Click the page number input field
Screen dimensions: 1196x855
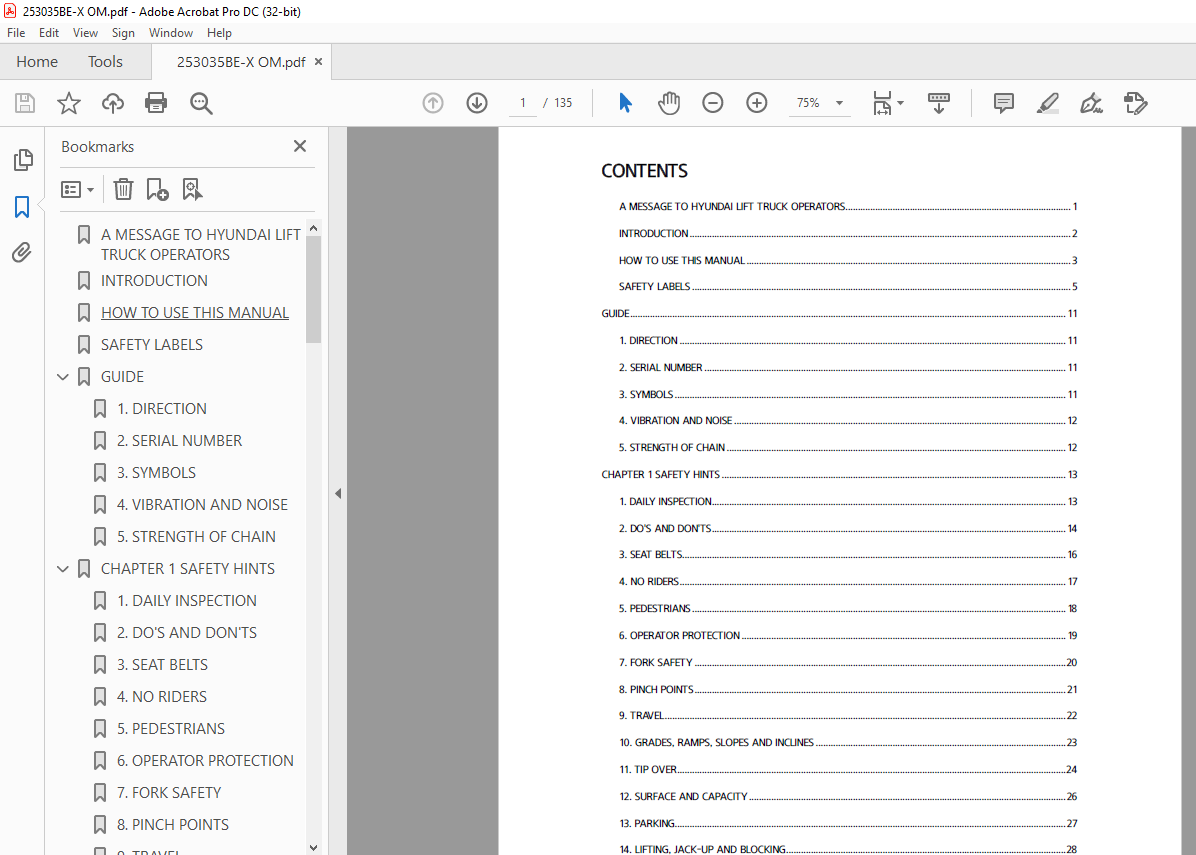522,103
